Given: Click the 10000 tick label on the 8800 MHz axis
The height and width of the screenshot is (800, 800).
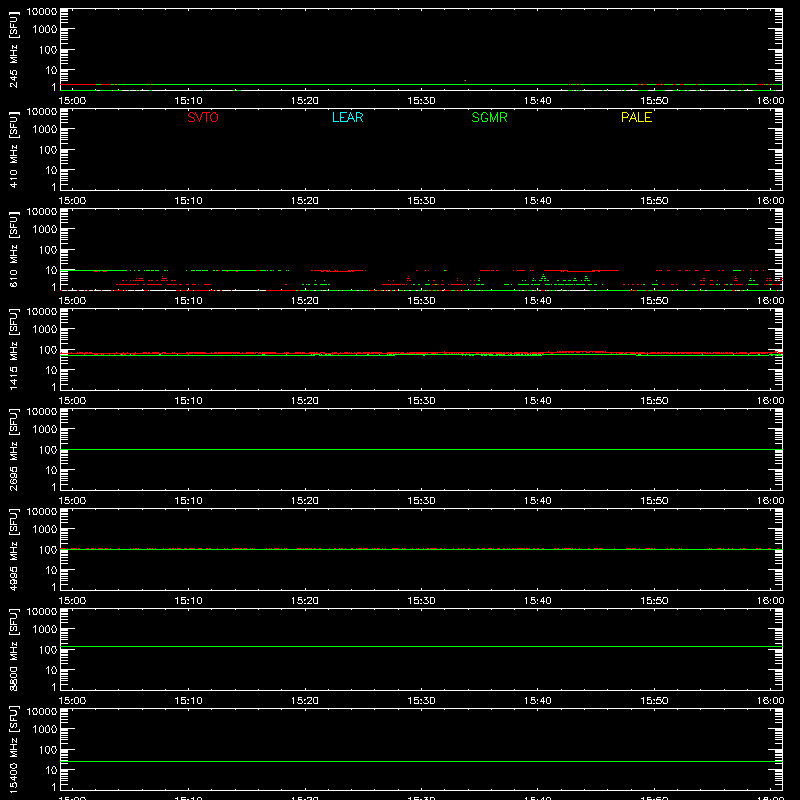Looking at the screenshot, I should [42, 612].
